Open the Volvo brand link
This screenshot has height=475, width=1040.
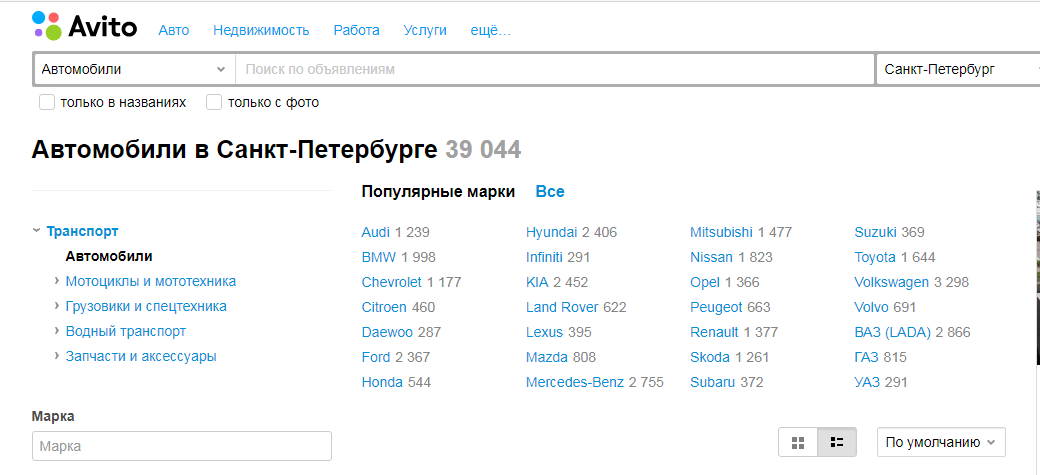pos(871,307)
